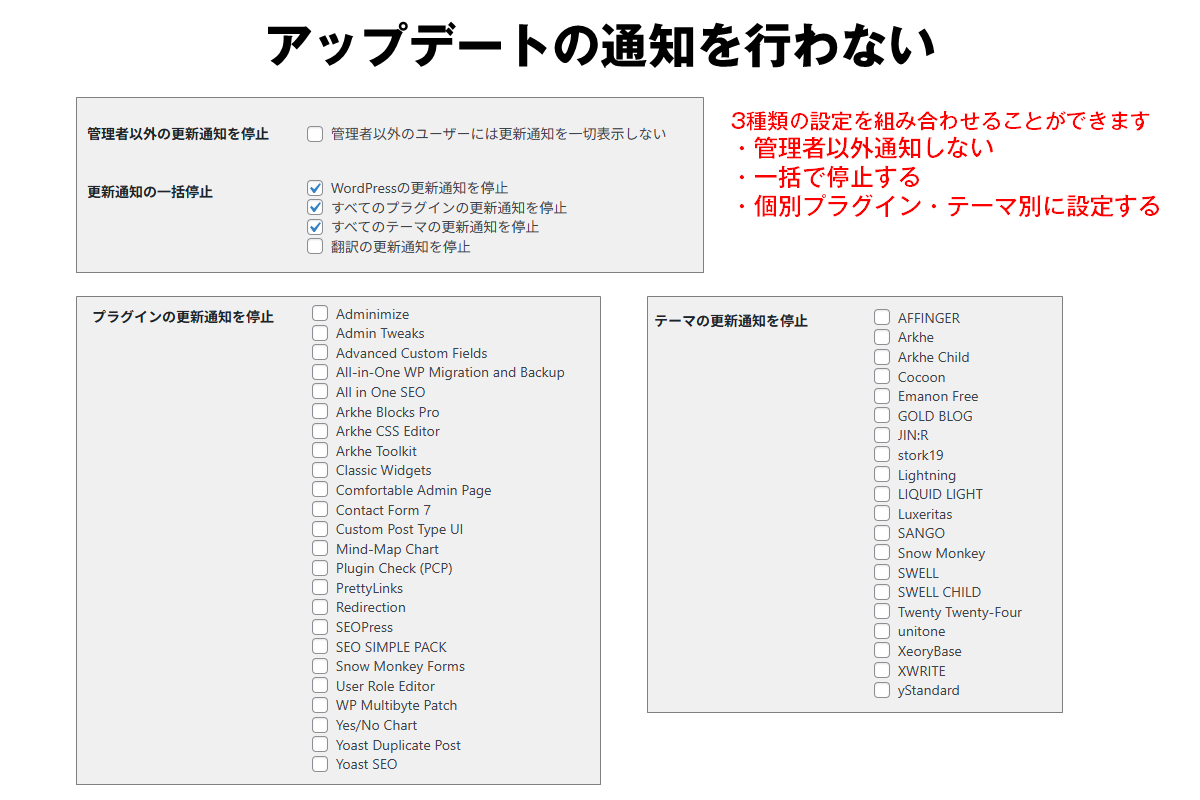Check the Classic Widgets box
Viewport: 1200px width, 800px height.
(x=320, y=470)
